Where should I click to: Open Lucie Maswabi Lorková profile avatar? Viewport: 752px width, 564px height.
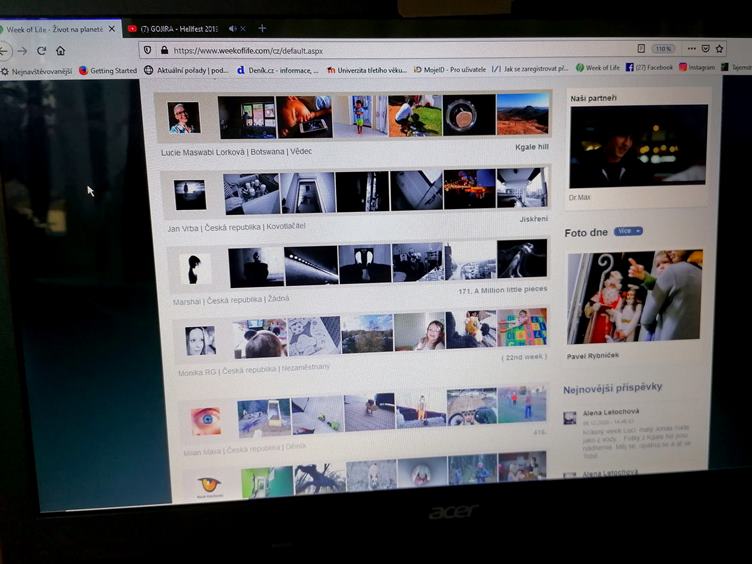pyautogui.click(x=184, y=118)
